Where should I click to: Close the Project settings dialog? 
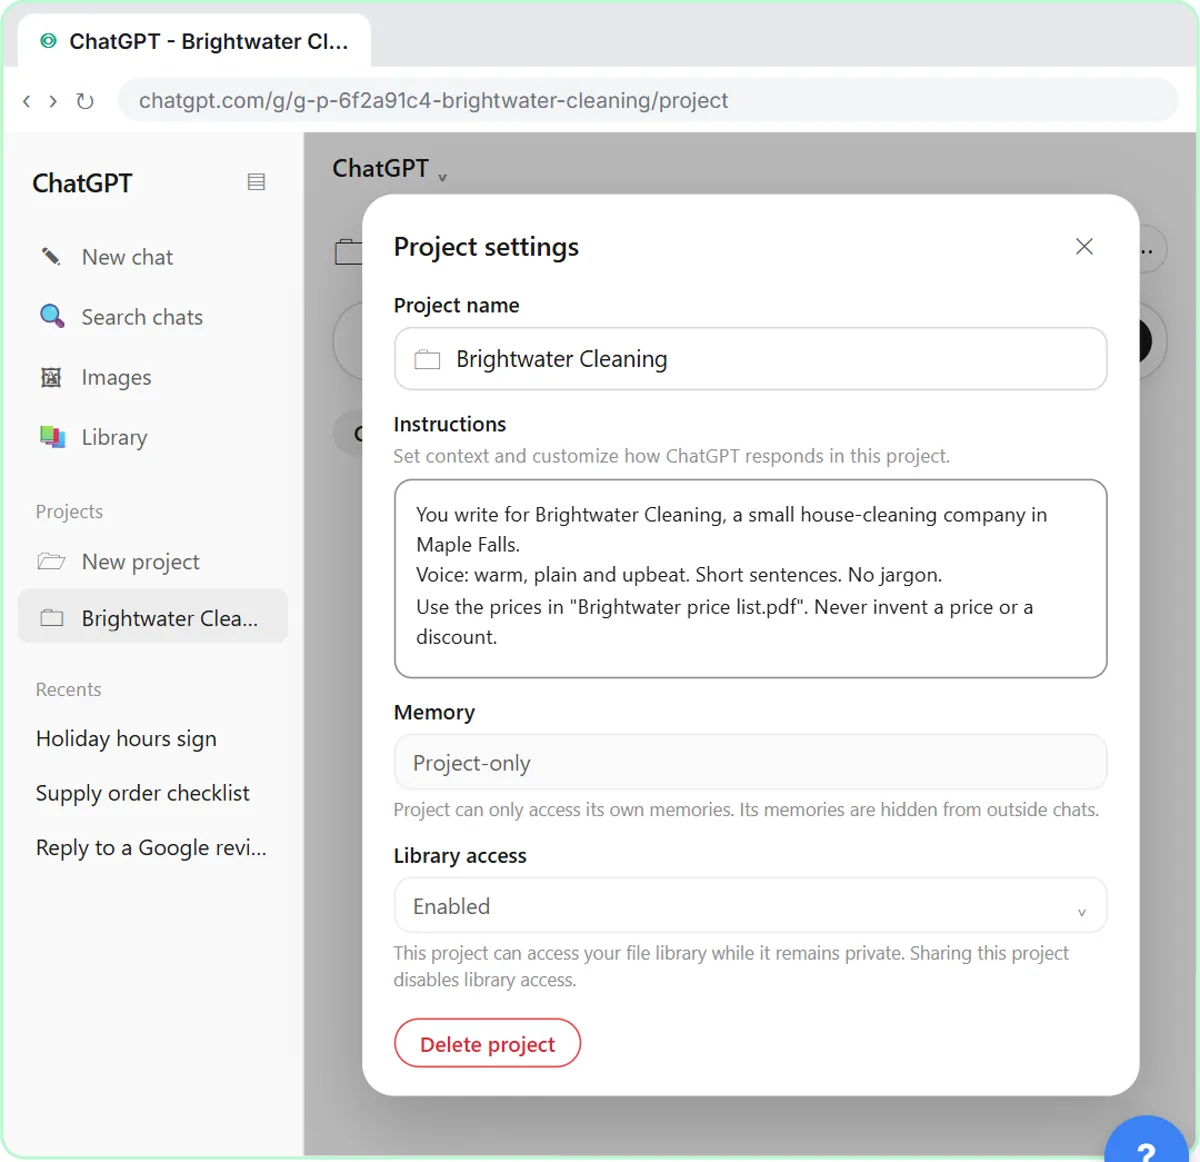(x=1084, y=246)
